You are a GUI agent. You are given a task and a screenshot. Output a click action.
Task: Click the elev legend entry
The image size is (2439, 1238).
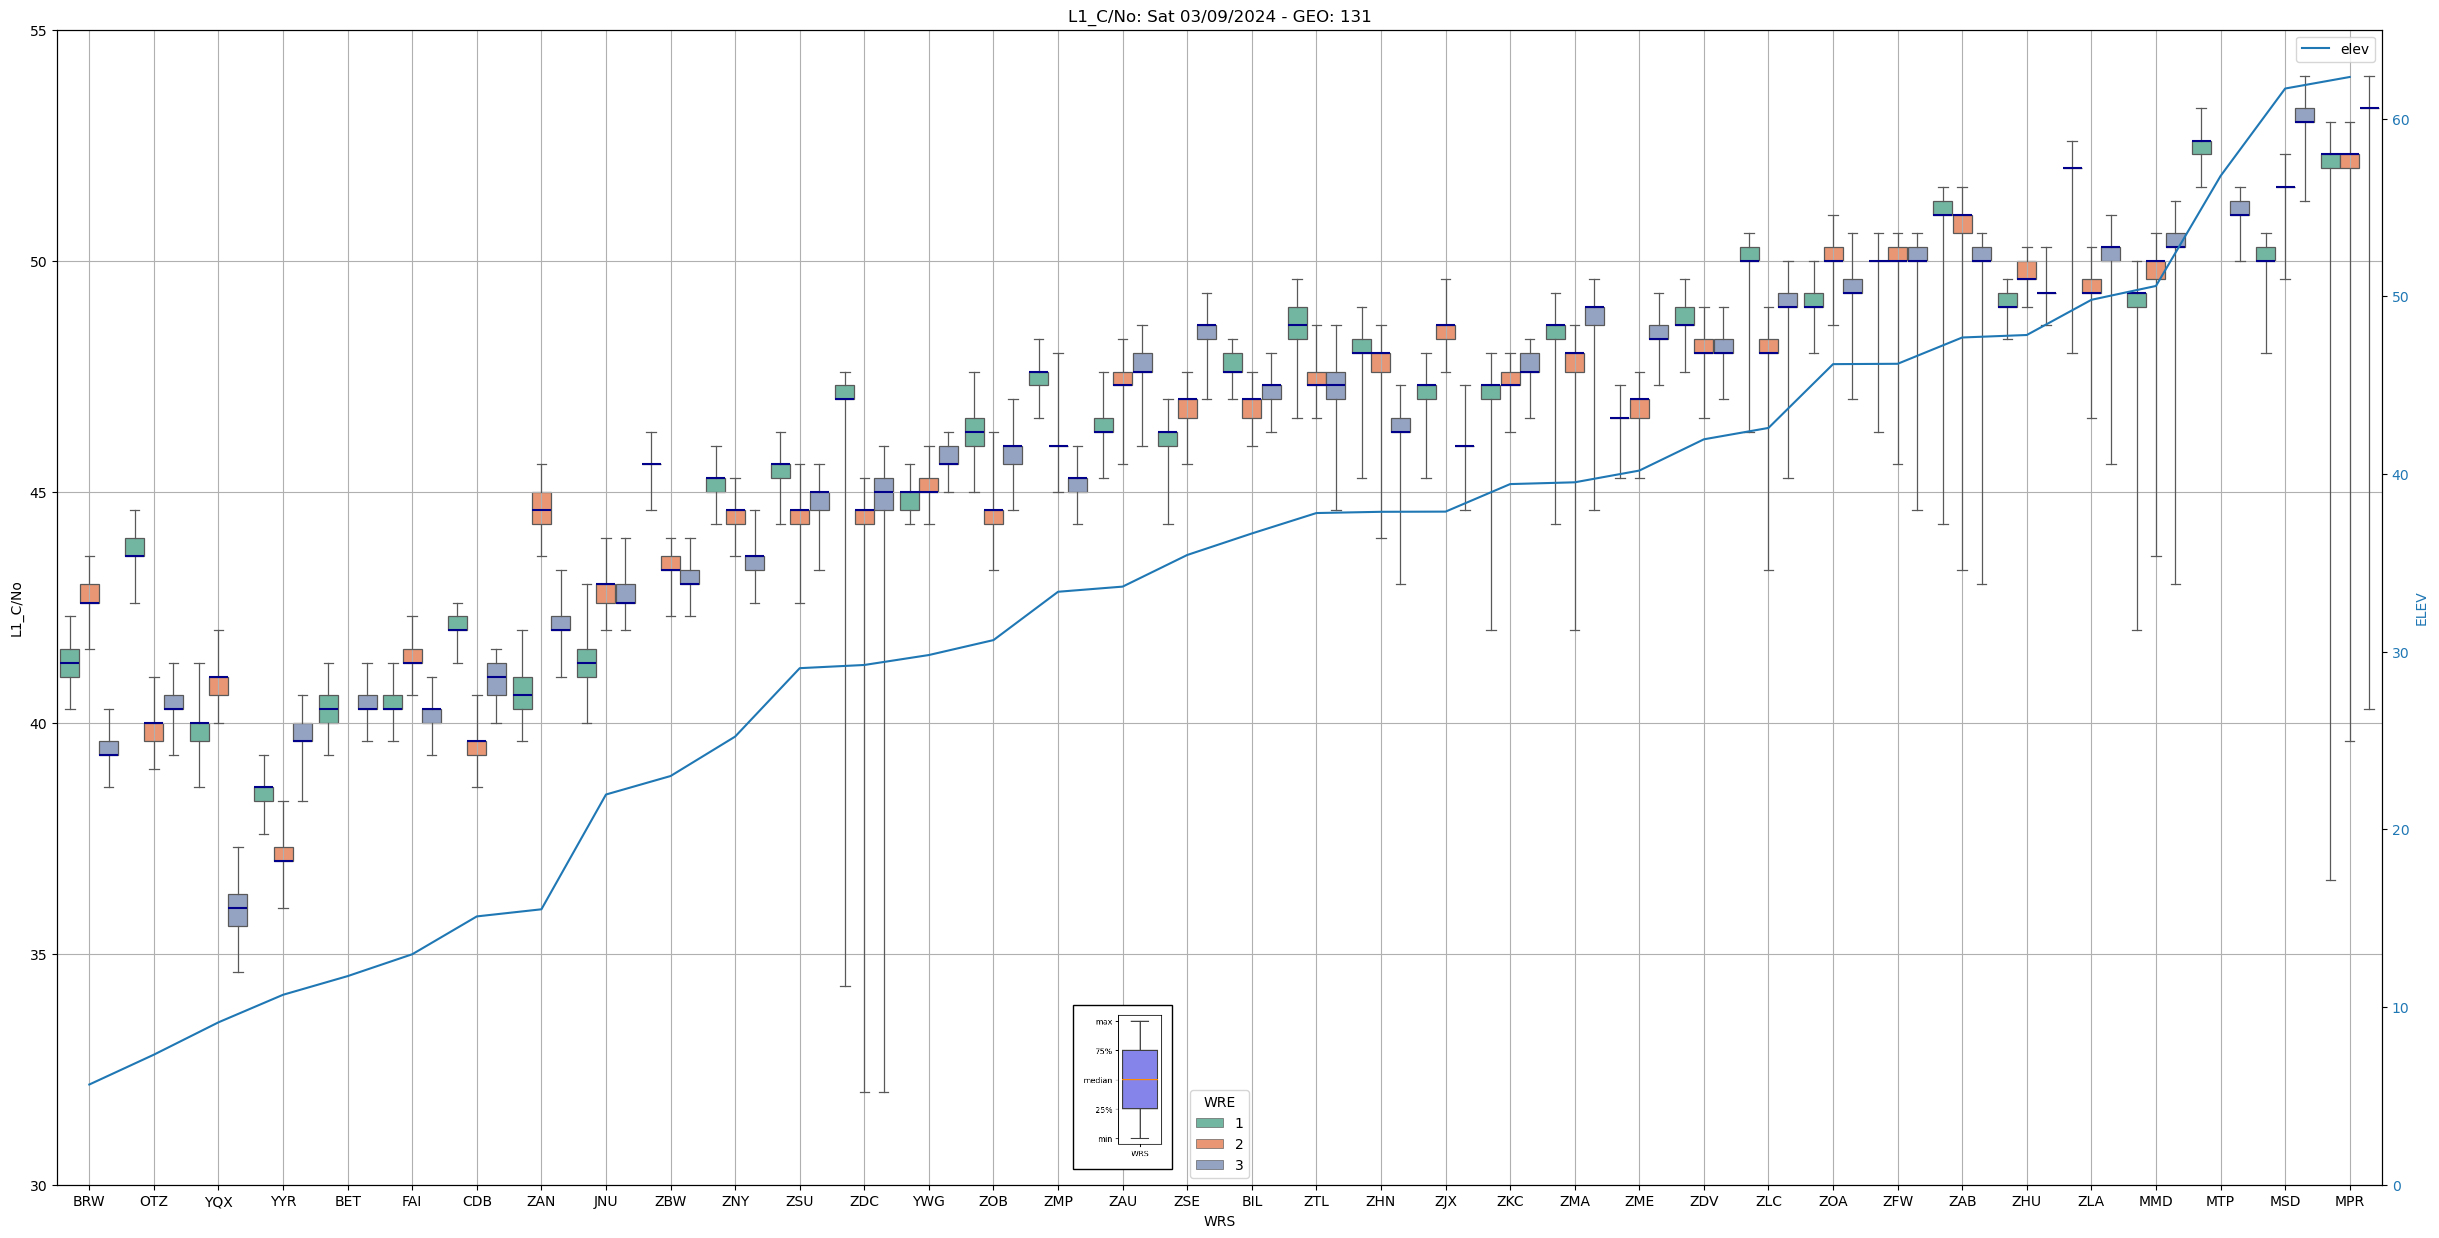click(x=2334, y=49)
